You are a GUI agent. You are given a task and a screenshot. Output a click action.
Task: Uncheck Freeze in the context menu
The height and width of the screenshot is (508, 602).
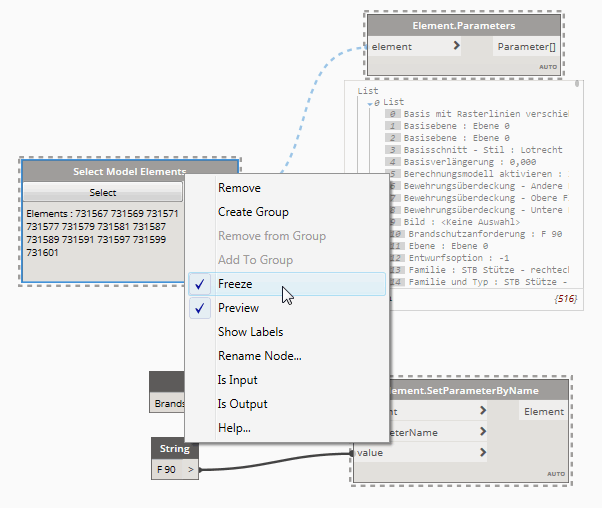tap(236, 284)
